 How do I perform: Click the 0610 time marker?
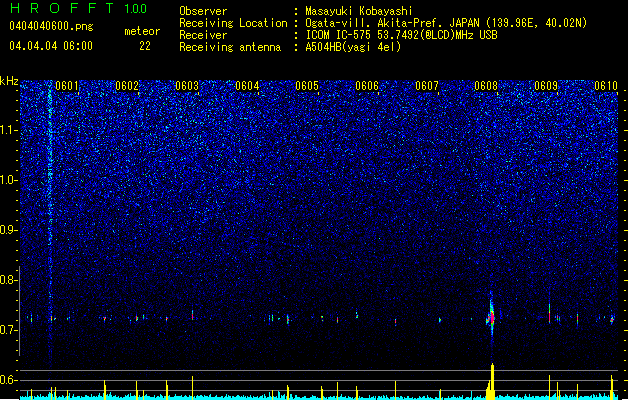click(x=606, y=86)
